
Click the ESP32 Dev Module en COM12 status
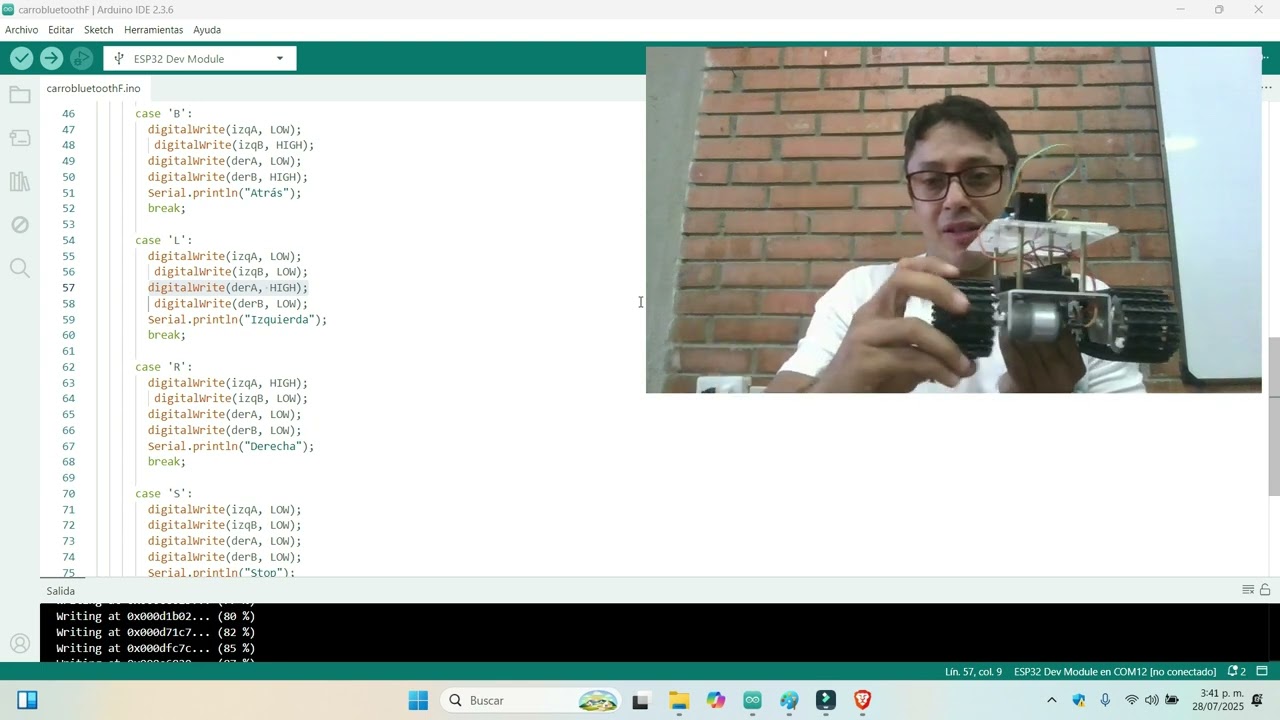click(x=1115, y=671)
